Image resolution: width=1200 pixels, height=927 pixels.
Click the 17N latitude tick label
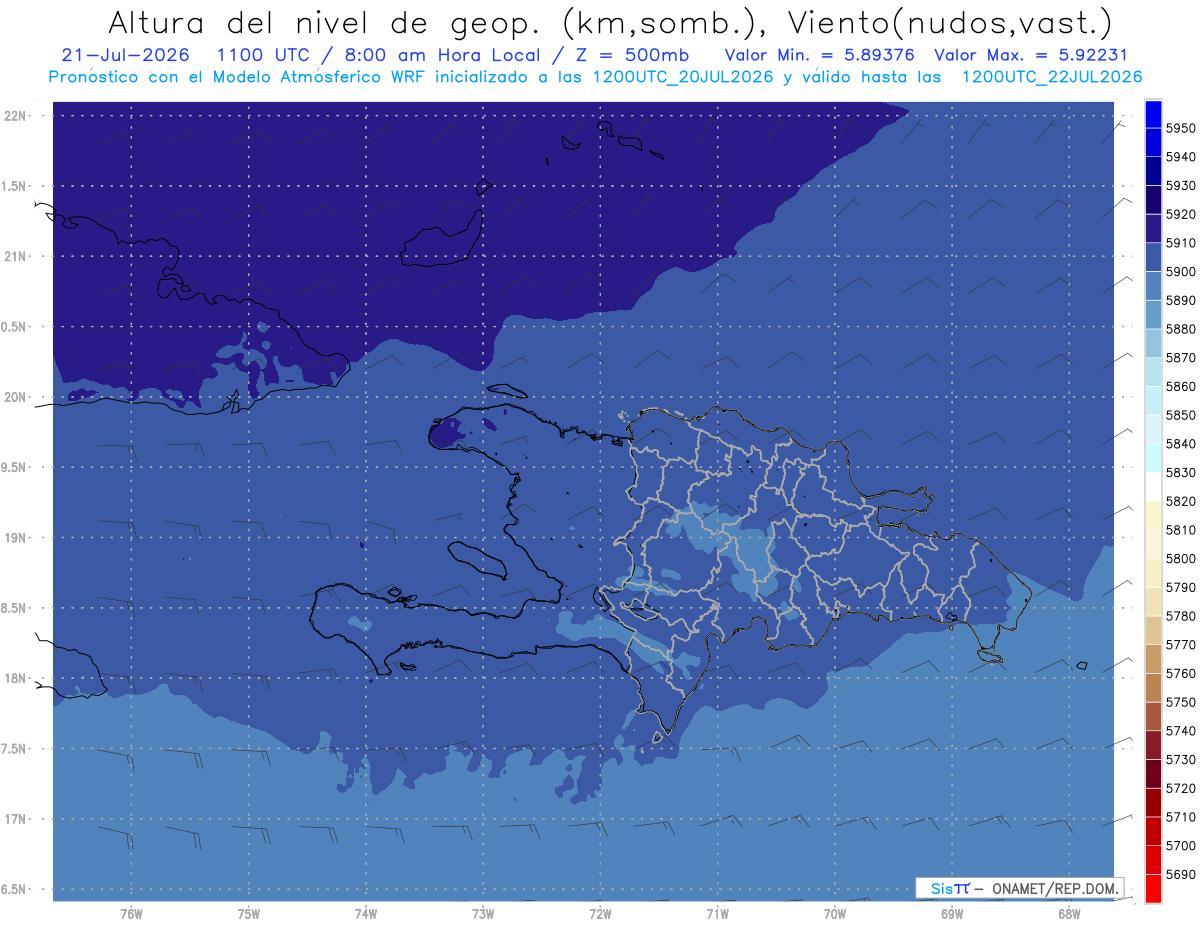pyautogui.click(x=17, y=819)
